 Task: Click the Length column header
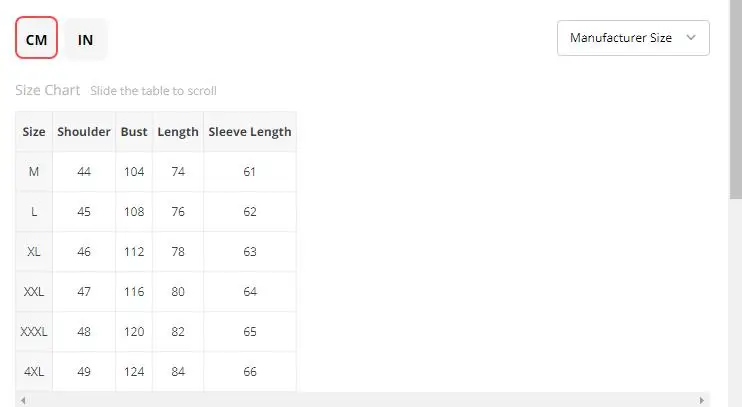178,132
